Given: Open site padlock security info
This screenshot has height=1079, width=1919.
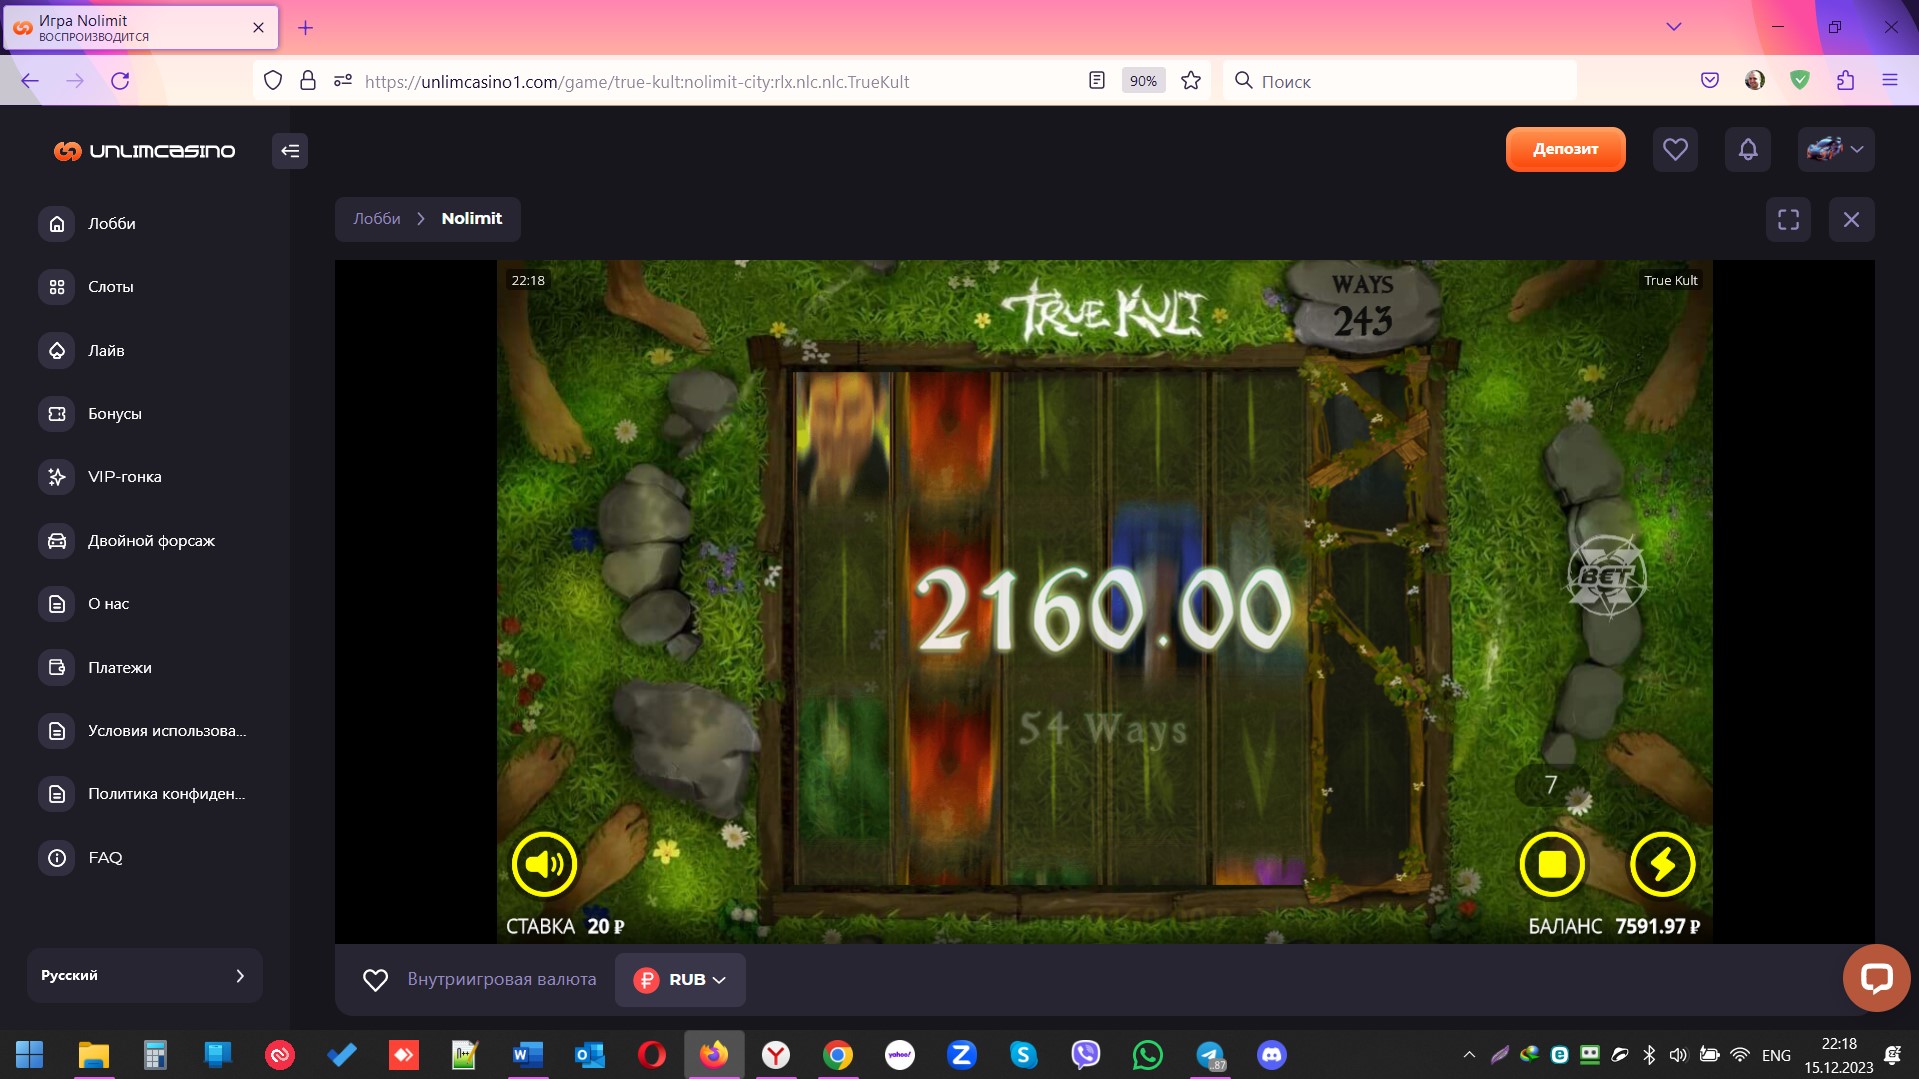Looking at the screenshot, I should (308, 81).
